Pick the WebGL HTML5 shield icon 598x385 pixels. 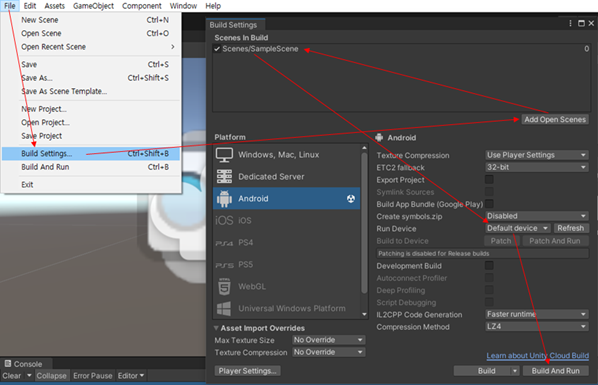point(224,287)
